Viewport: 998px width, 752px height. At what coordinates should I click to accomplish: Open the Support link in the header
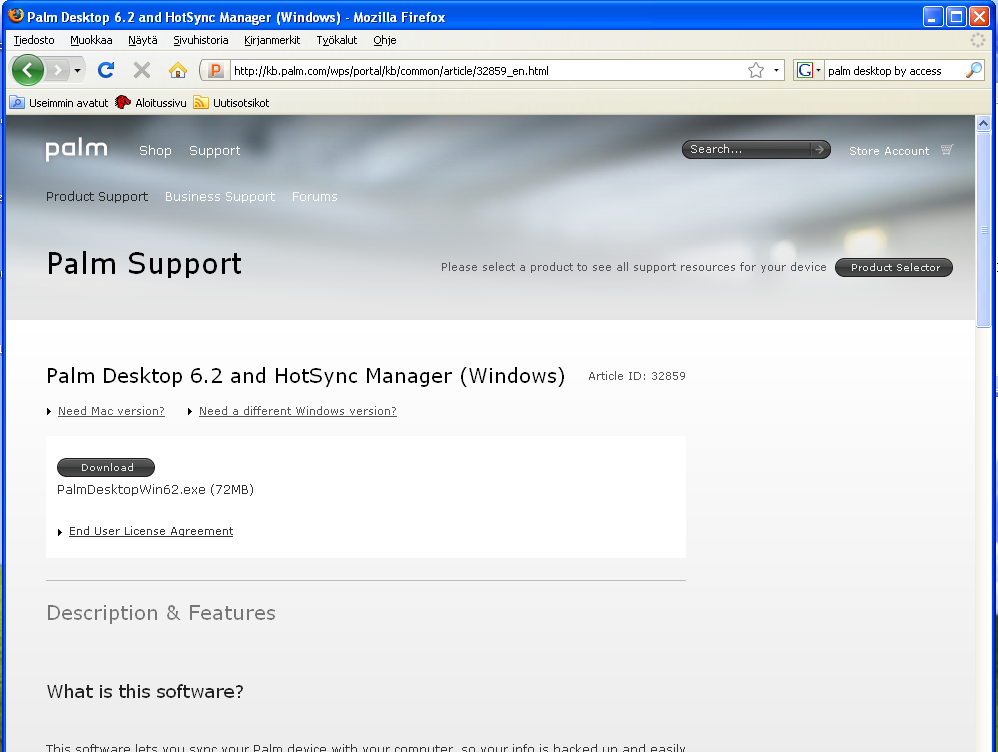click(x=214, y=151)
